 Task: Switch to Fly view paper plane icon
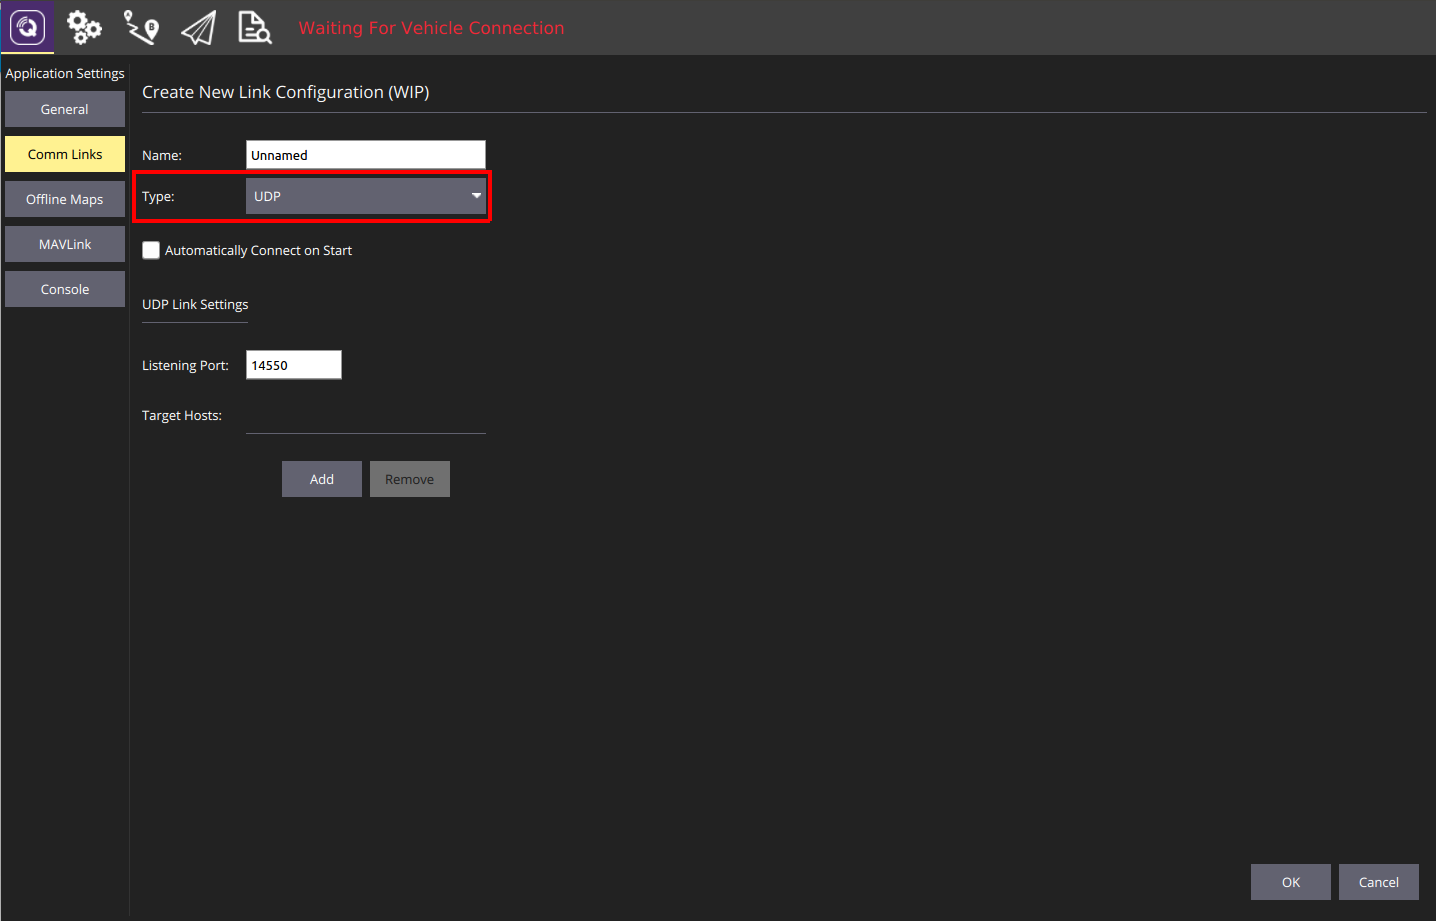click(198, 27)
